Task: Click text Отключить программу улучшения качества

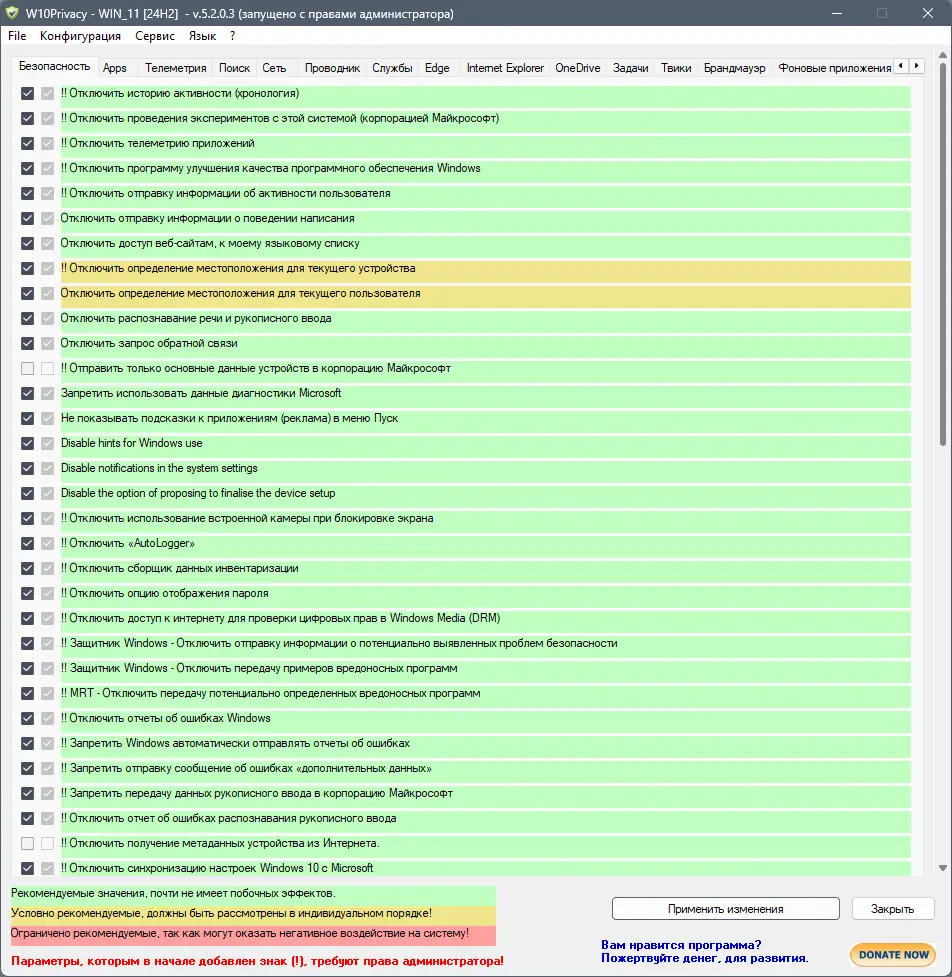Action: point(270,168)
